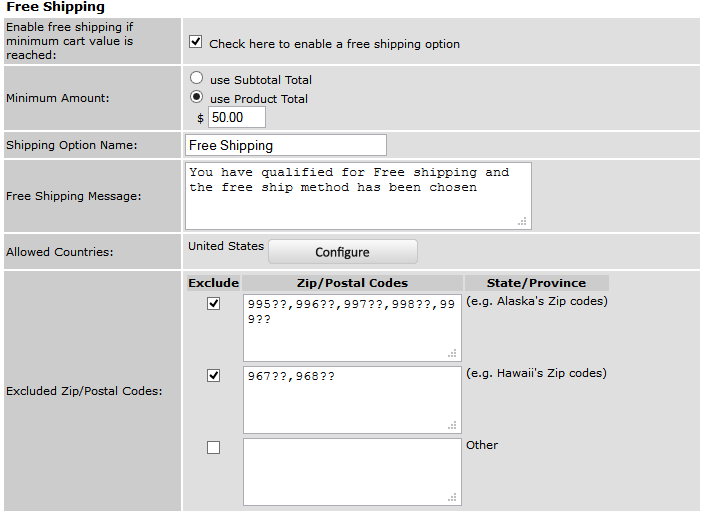Click inside the Free Shipping Message textarea
701x513 pixels.
click(x=359, y=196)
